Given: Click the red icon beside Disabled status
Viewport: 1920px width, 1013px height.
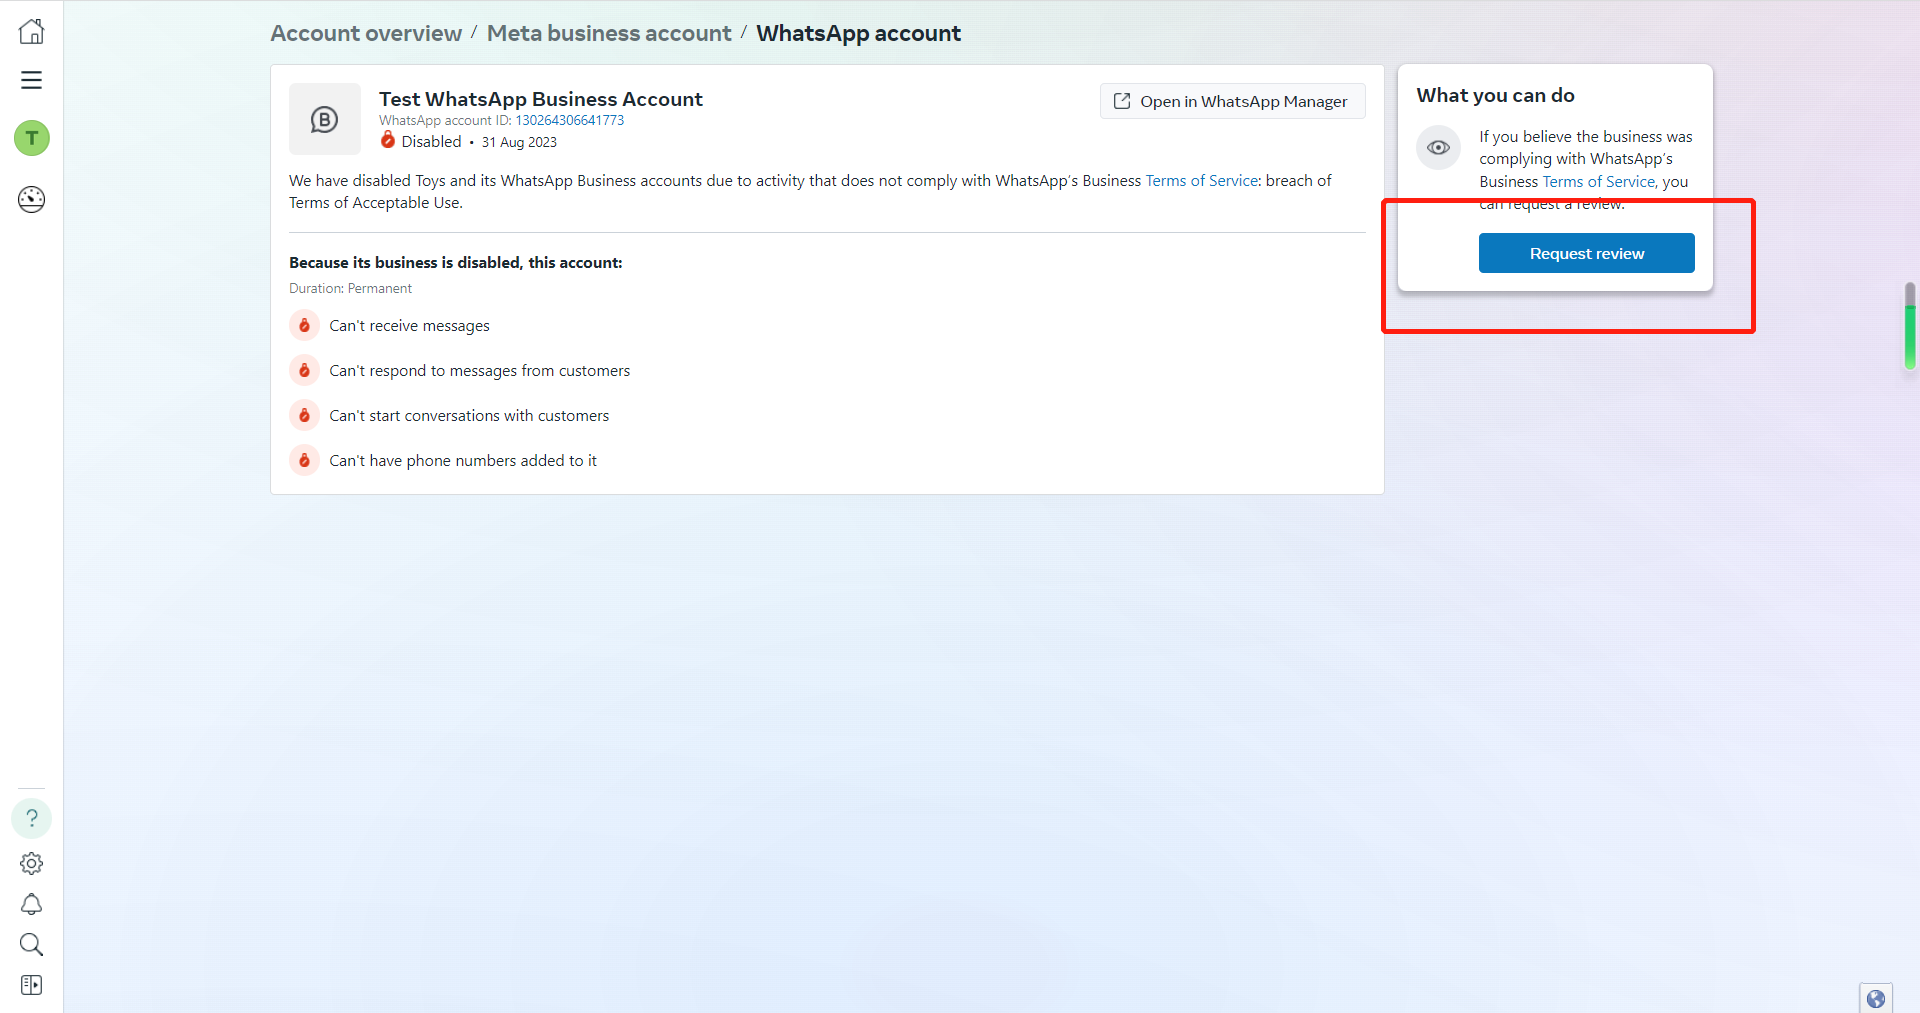Looking at the screenshot, I should coord(388,141).
